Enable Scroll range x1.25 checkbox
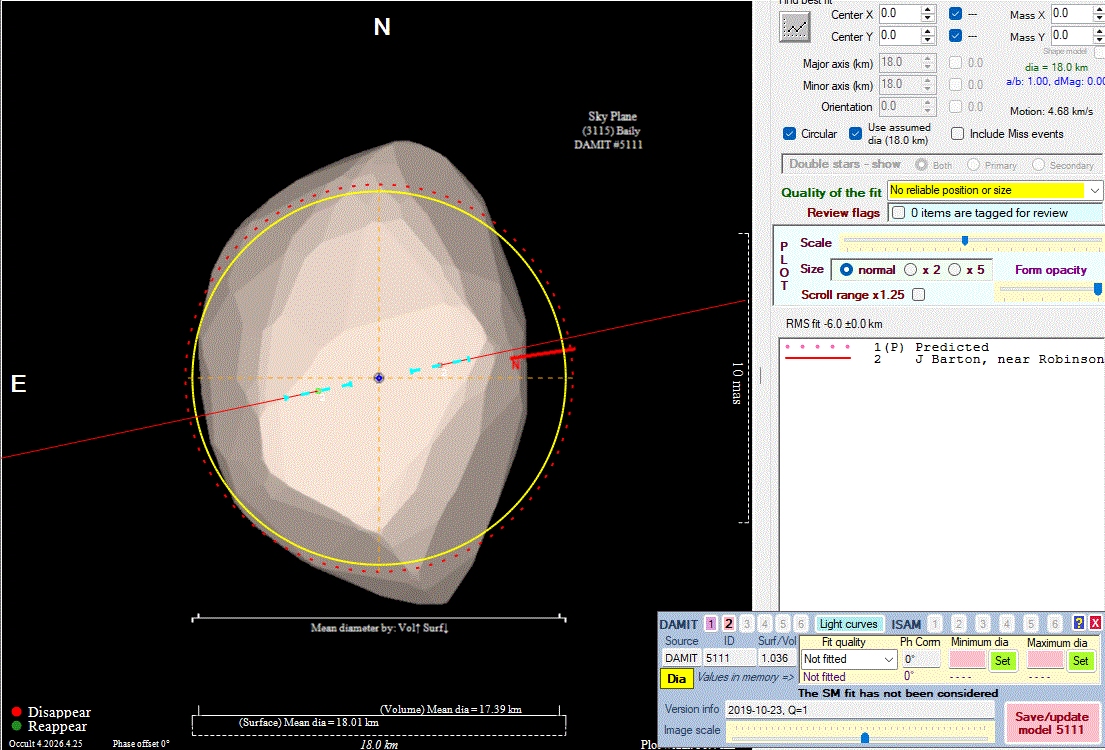This screenshot has width=1105, height=750. [x=918, y=295]
